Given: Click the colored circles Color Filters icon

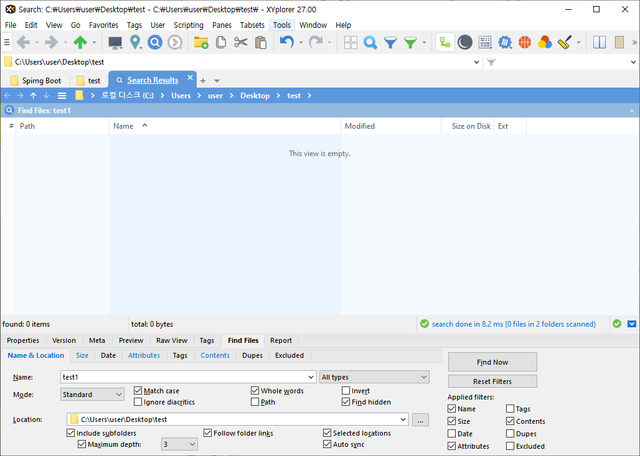Looking at the screenshot, I should (x=545, y=42).
